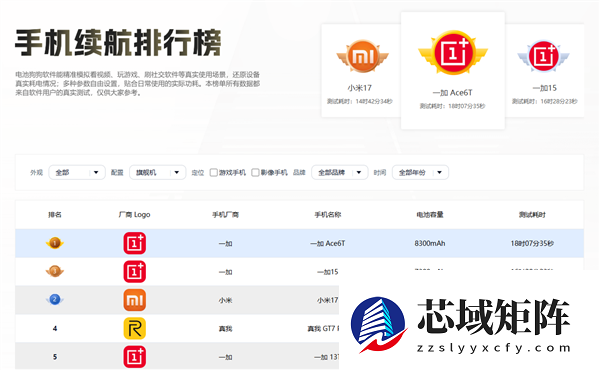Click the 厂商 Logo column header
600x370 pixels.
[x=135, y=215]
